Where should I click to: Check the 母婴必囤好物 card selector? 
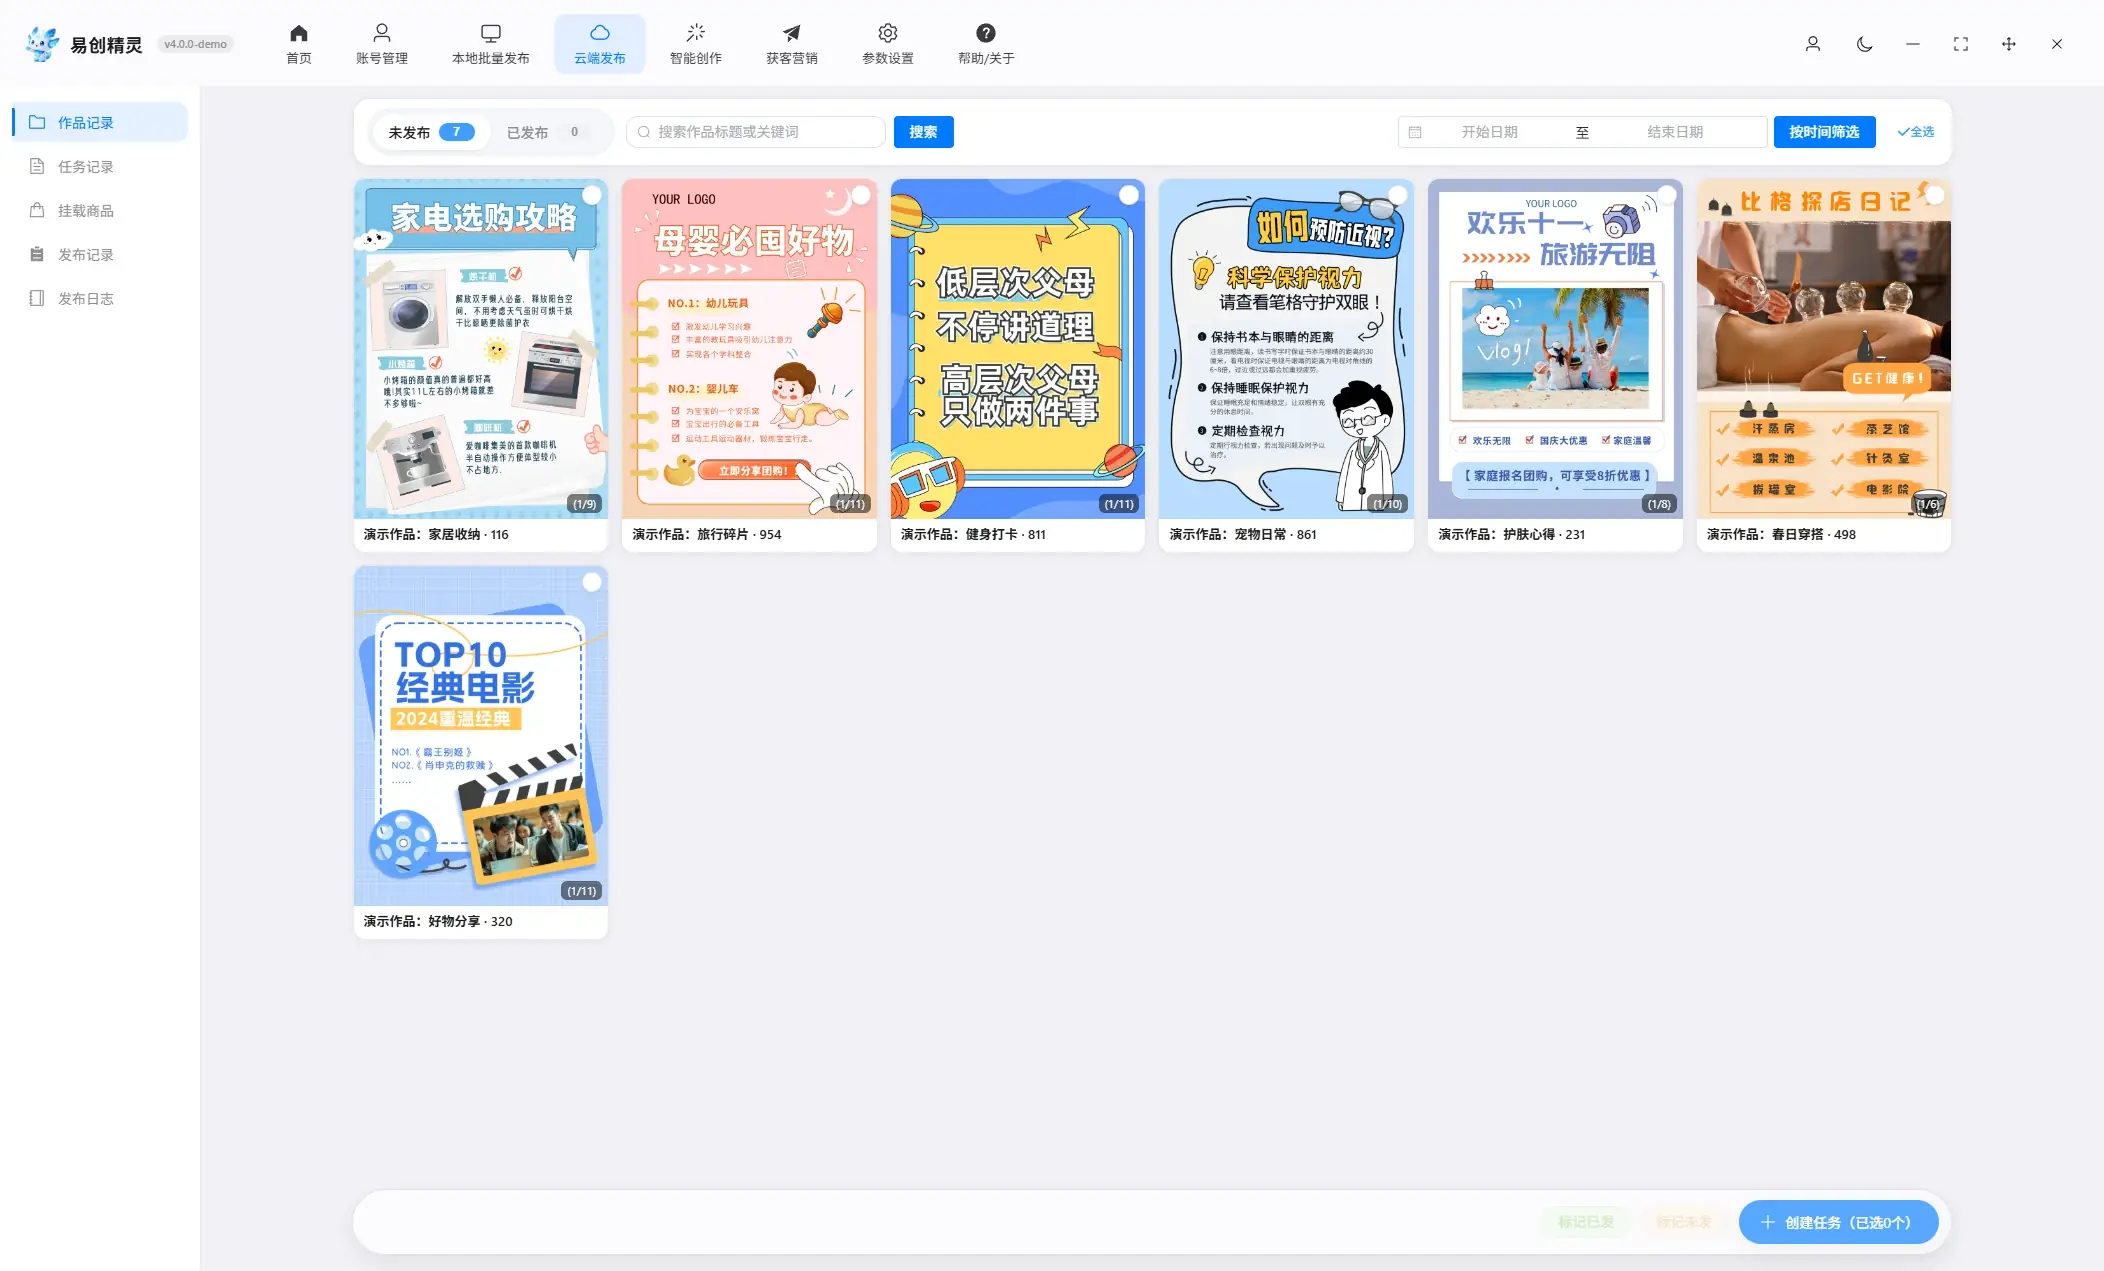click(860, 195)
